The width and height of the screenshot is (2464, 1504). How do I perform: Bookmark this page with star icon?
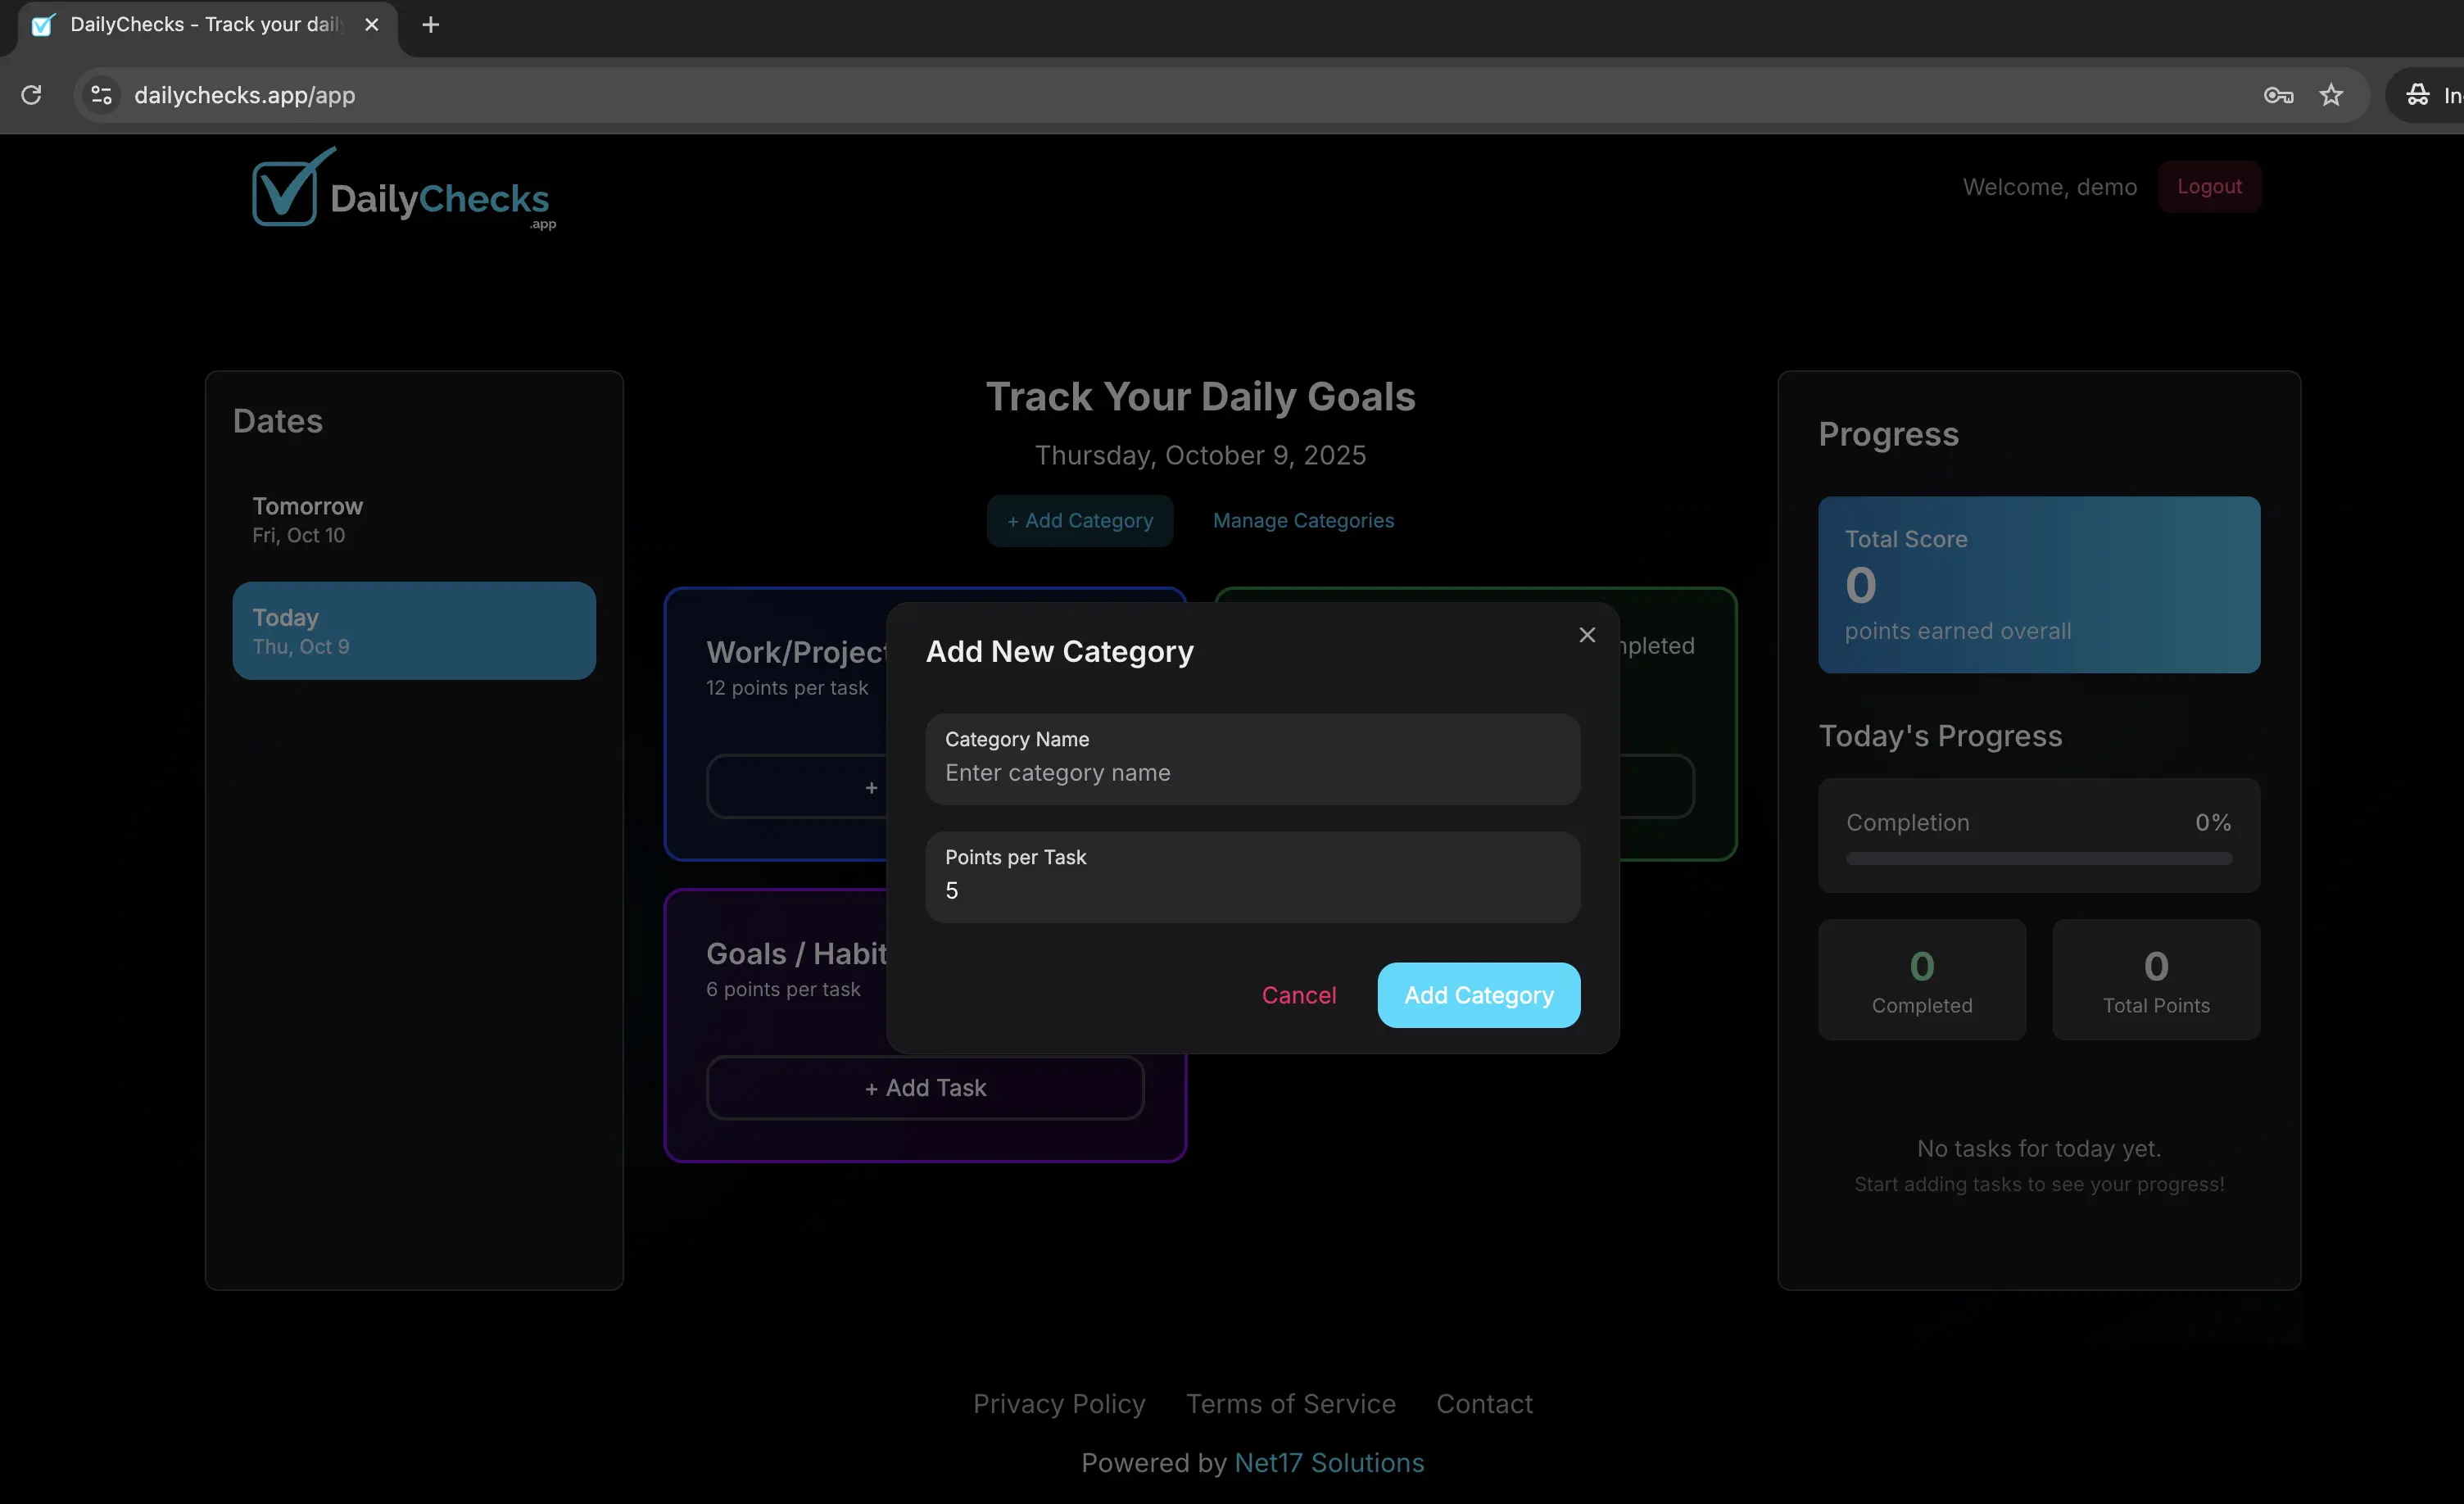(2331, 95)
